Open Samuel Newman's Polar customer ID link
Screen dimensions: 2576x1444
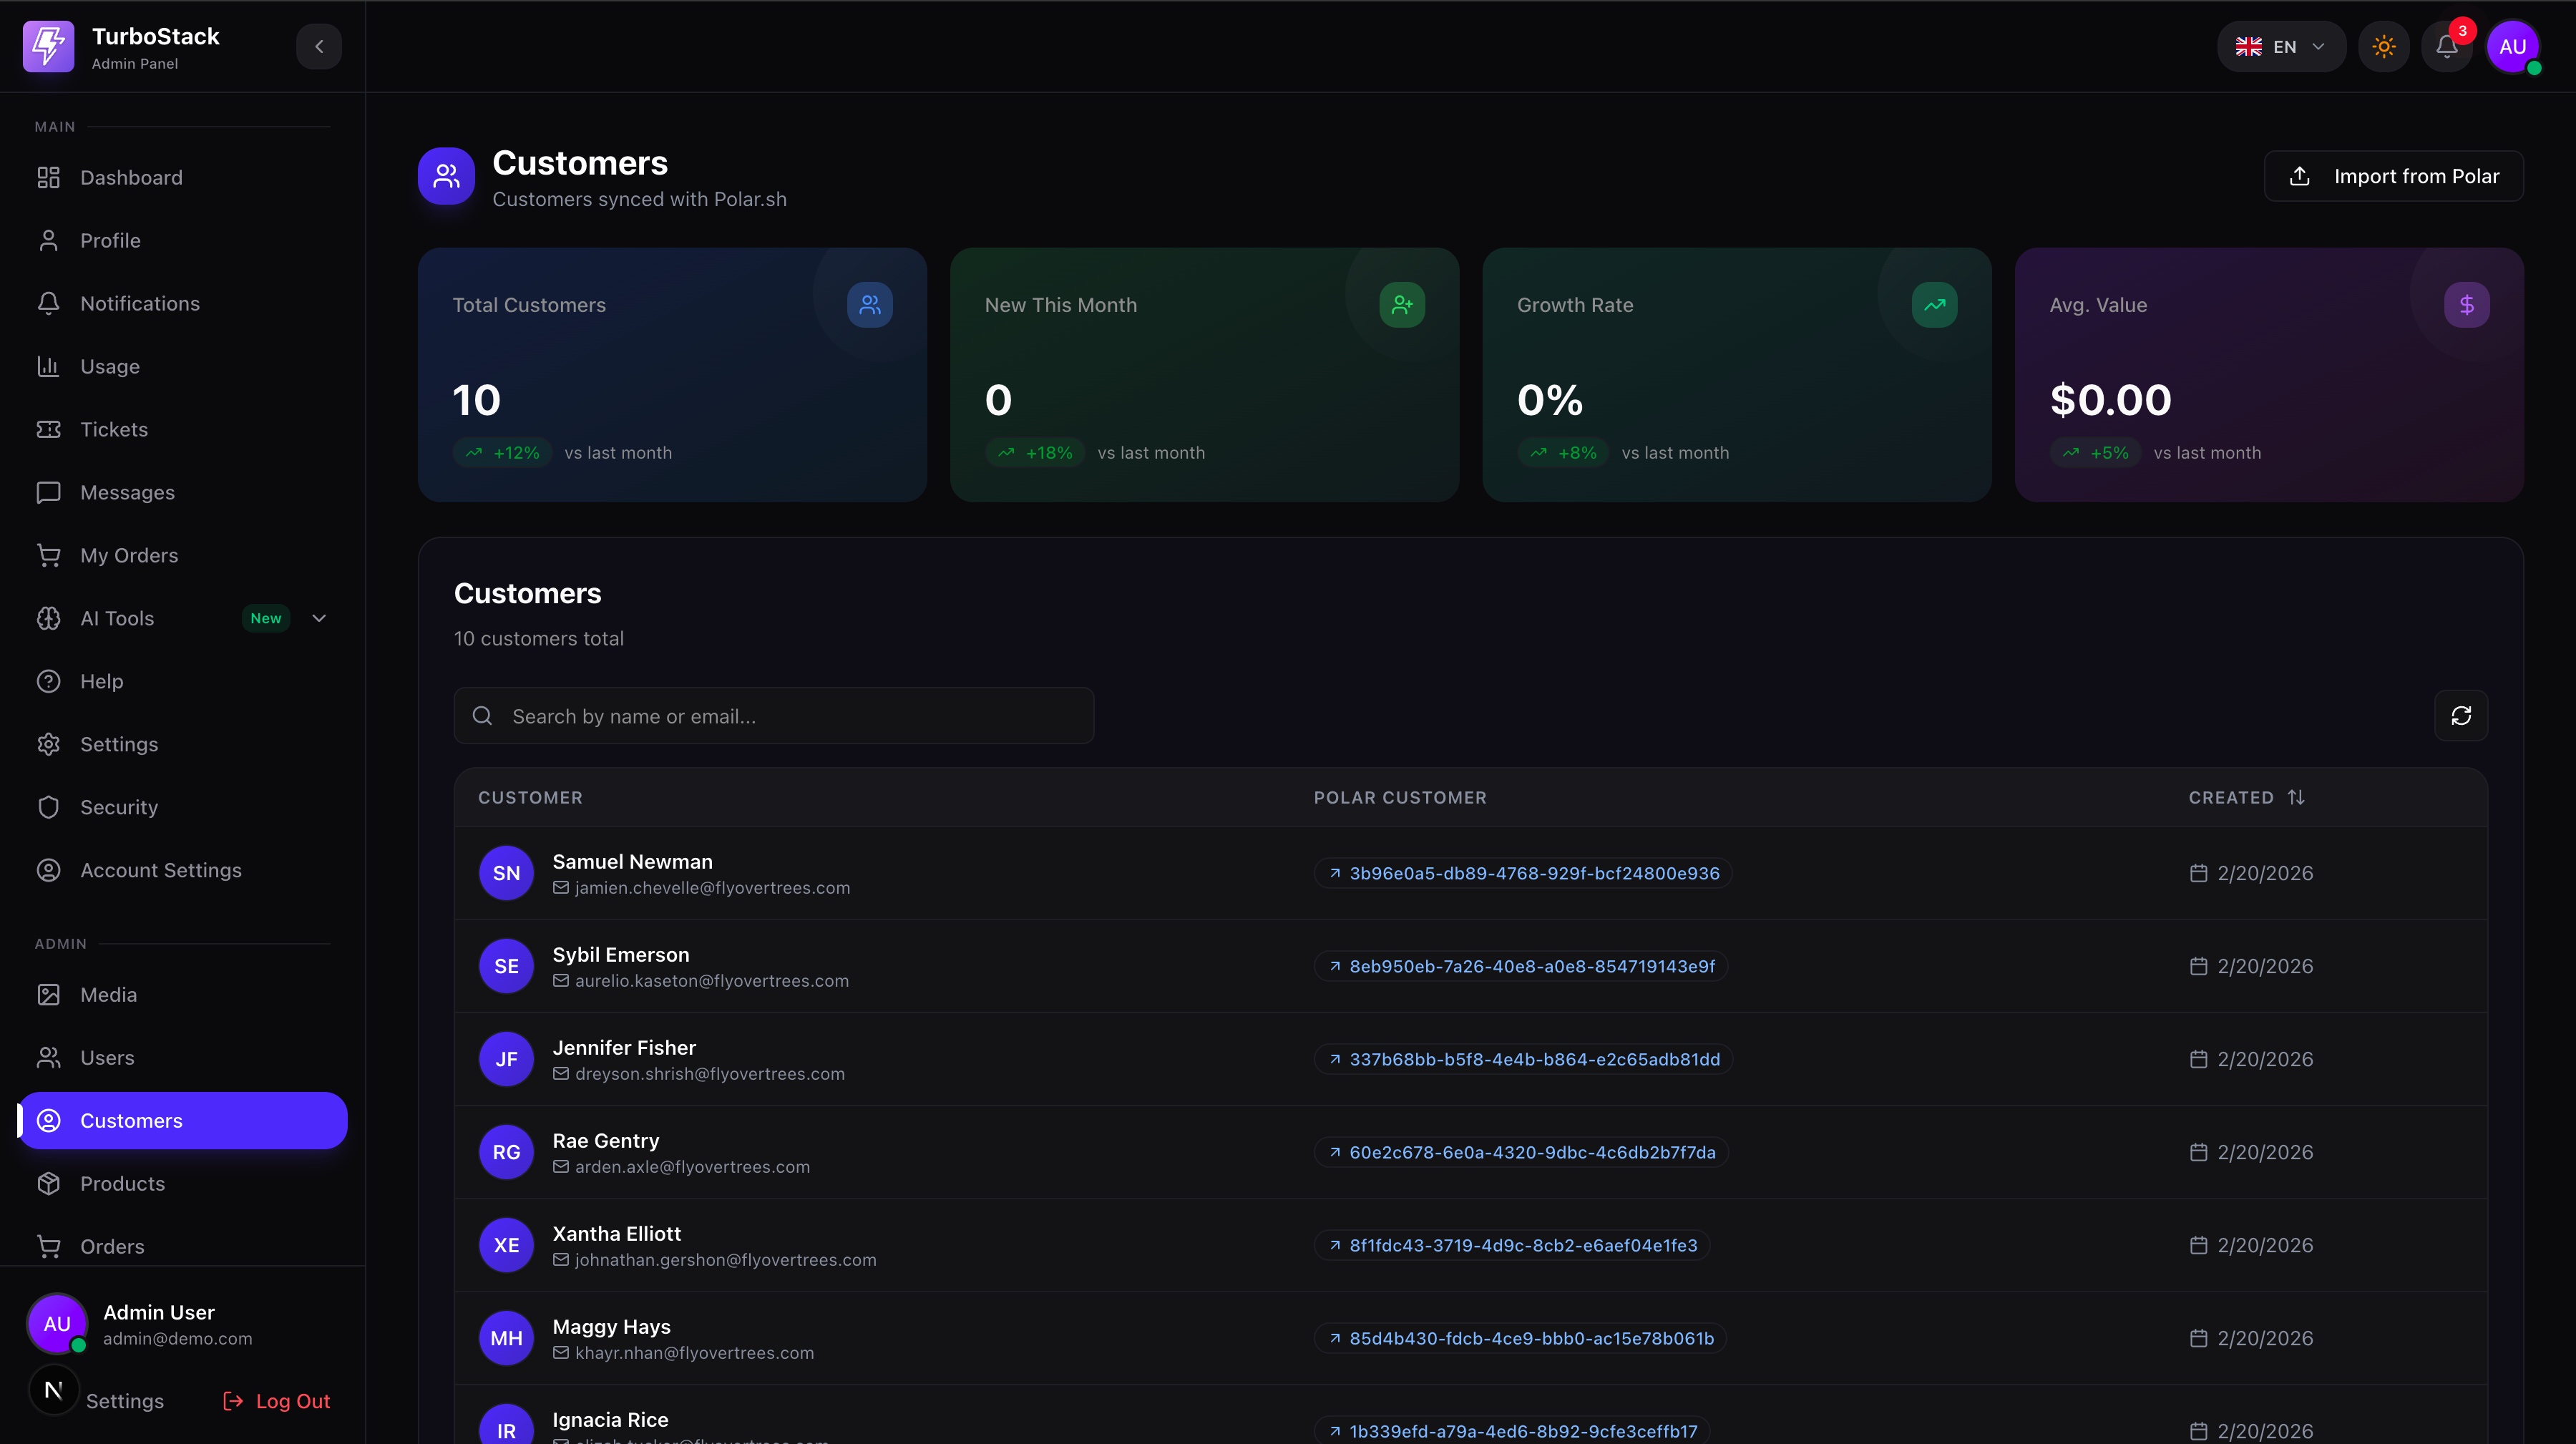tap(1523, 873)
